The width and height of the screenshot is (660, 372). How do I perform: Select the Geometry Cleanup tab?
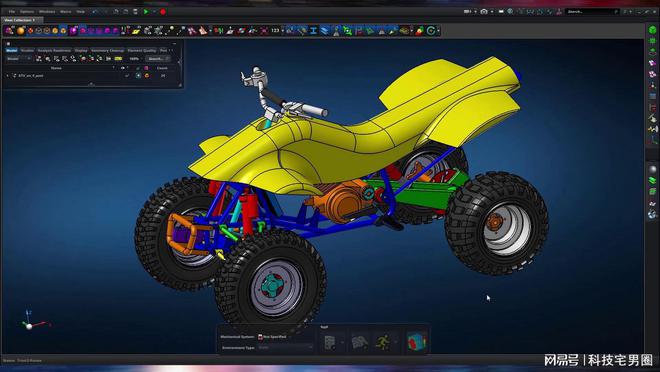coord(107,50)
